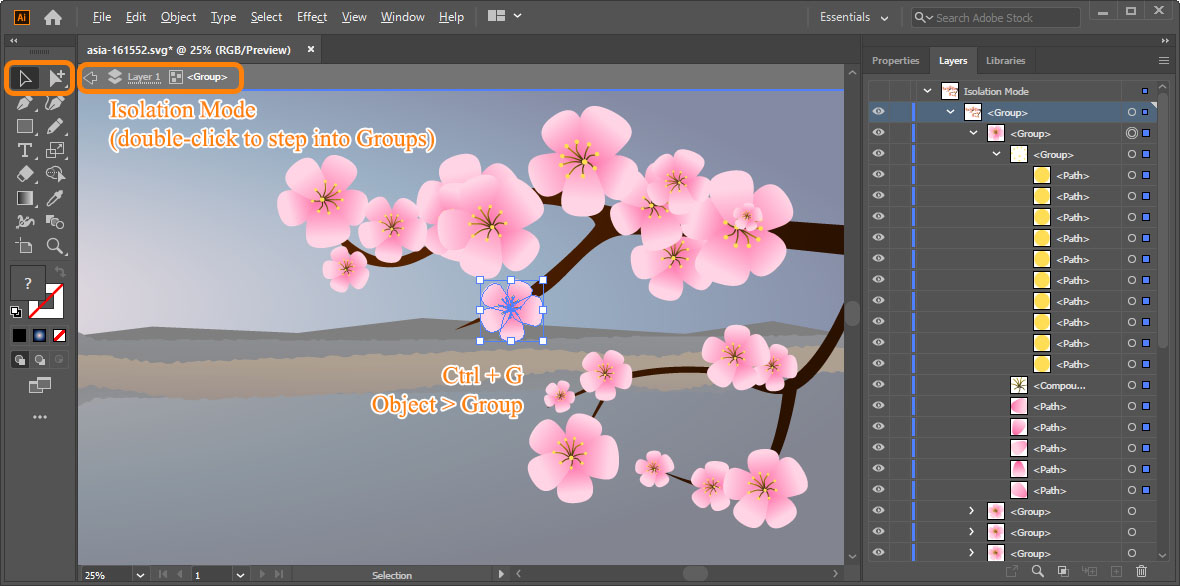Hide the Compound path layer

pyautogui.click(x=878, y=385)
